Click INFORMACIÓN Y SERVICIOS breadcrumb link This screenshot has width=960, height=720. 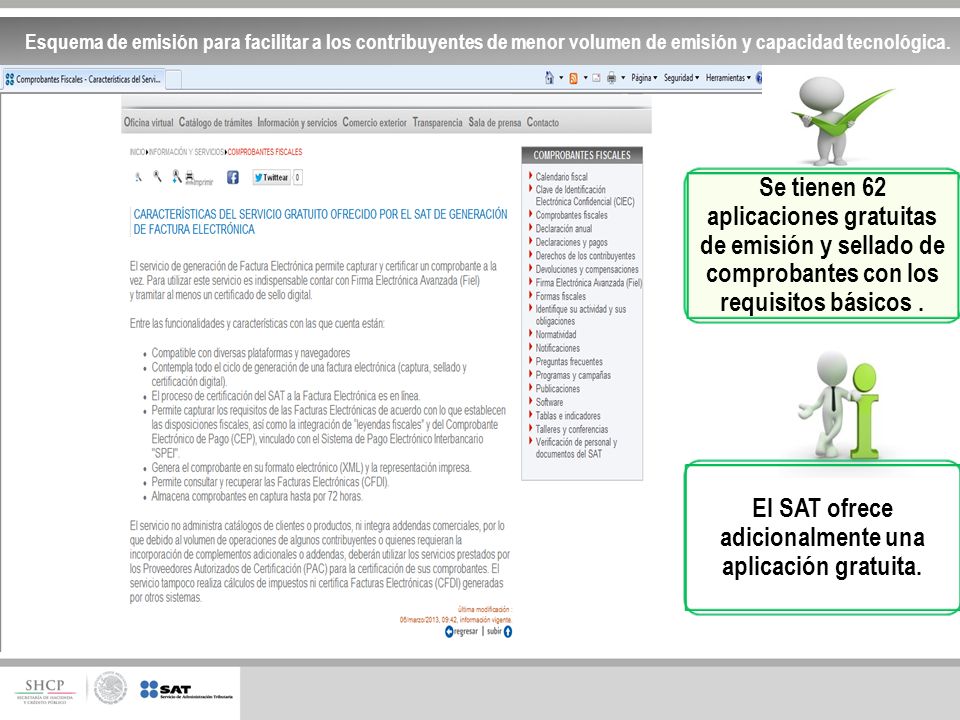point(186,152)
